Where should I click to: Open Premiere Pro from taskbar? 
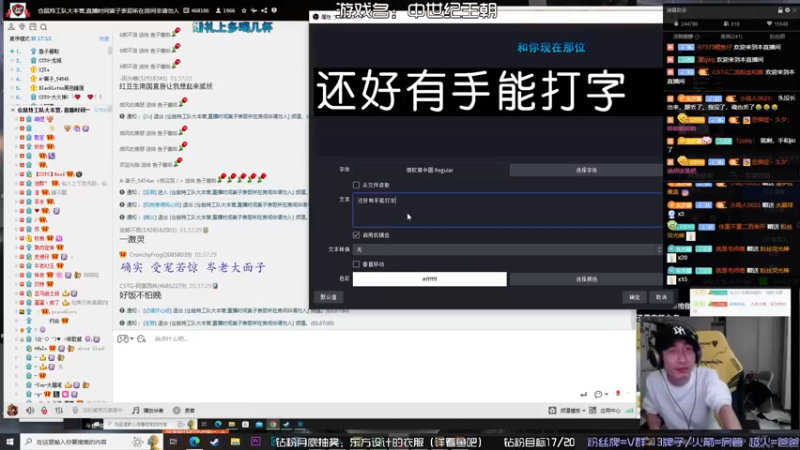tap(256, 441)
